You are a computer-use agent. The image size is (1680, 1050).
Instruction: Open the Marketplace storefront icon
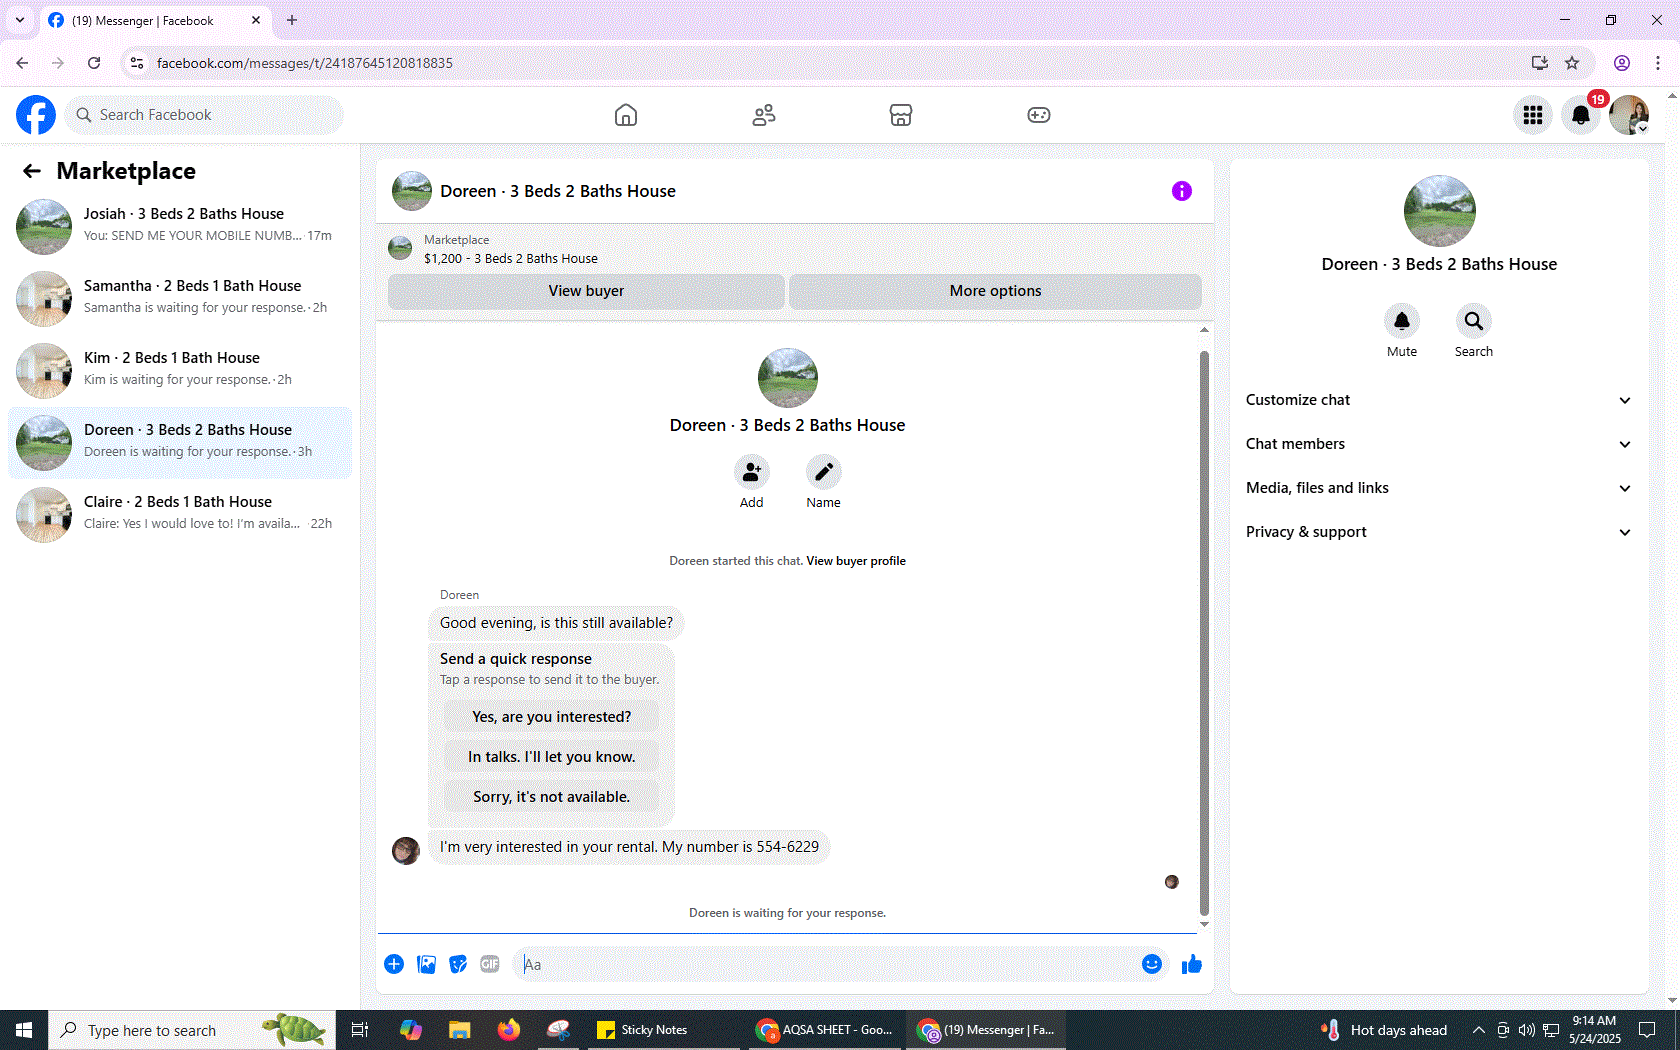point(901,115)
